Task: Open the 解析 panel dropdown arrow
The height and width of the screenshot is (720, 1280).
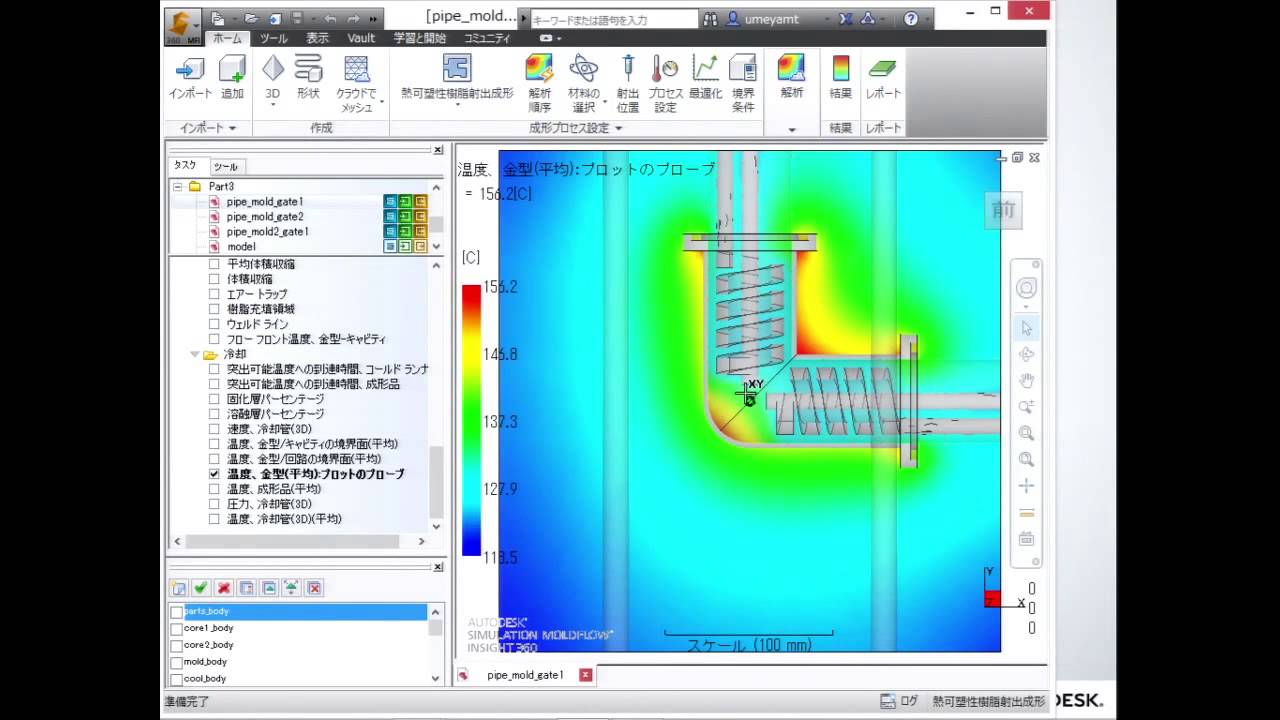Action: tap(792, 129)
